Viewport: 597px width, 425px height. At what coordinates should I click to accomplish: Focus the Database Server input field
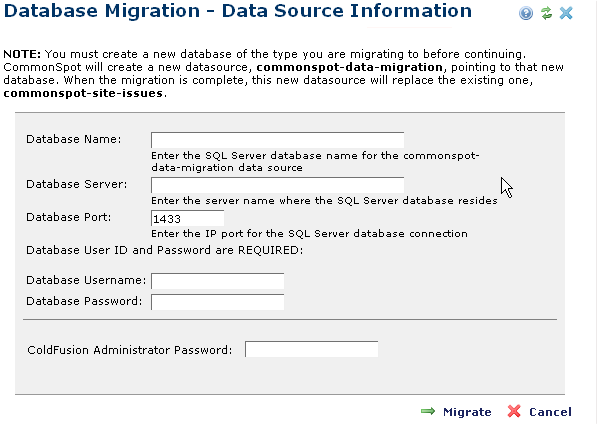[x=278, y=185]
